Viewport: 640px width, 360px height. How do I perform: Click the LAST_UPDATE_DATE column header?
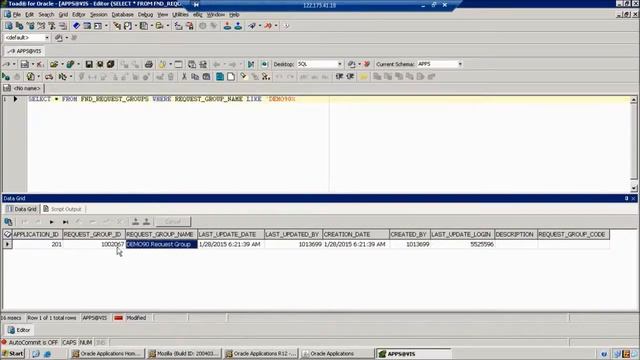tap(231, 234)
